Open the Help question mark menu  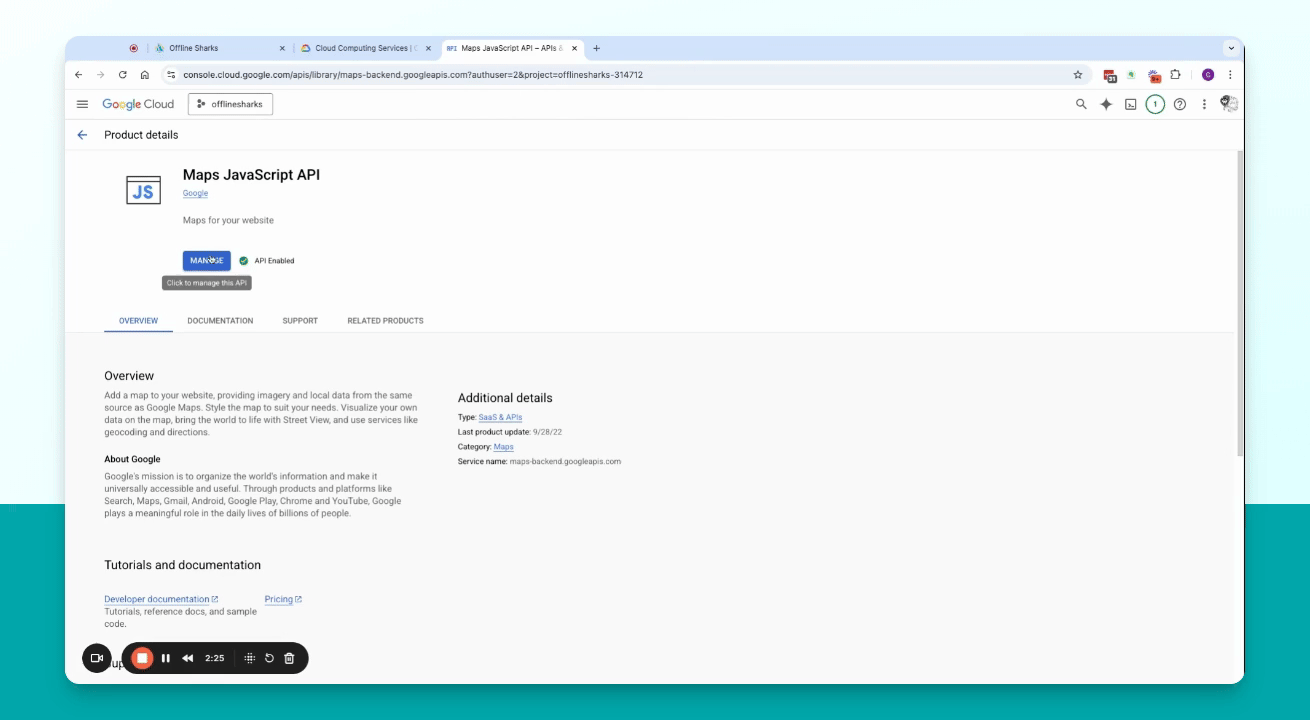tap(1180, 104)
